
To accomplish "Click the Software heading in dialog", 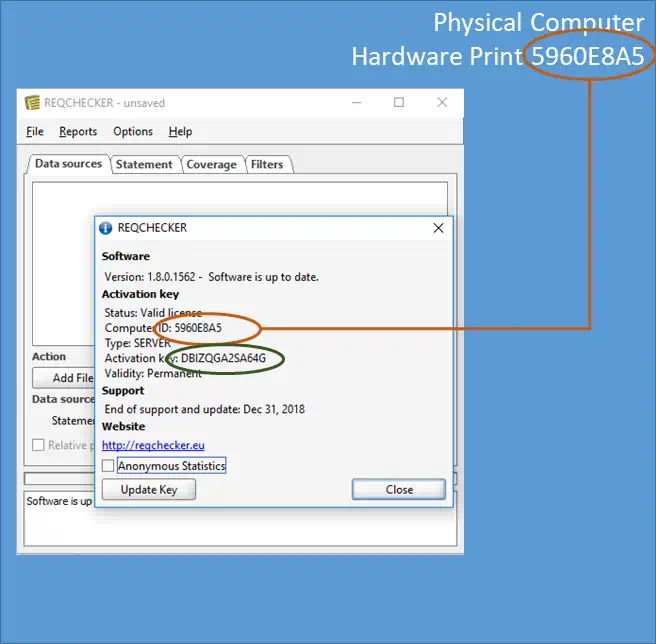I will [x=126, y=256].
